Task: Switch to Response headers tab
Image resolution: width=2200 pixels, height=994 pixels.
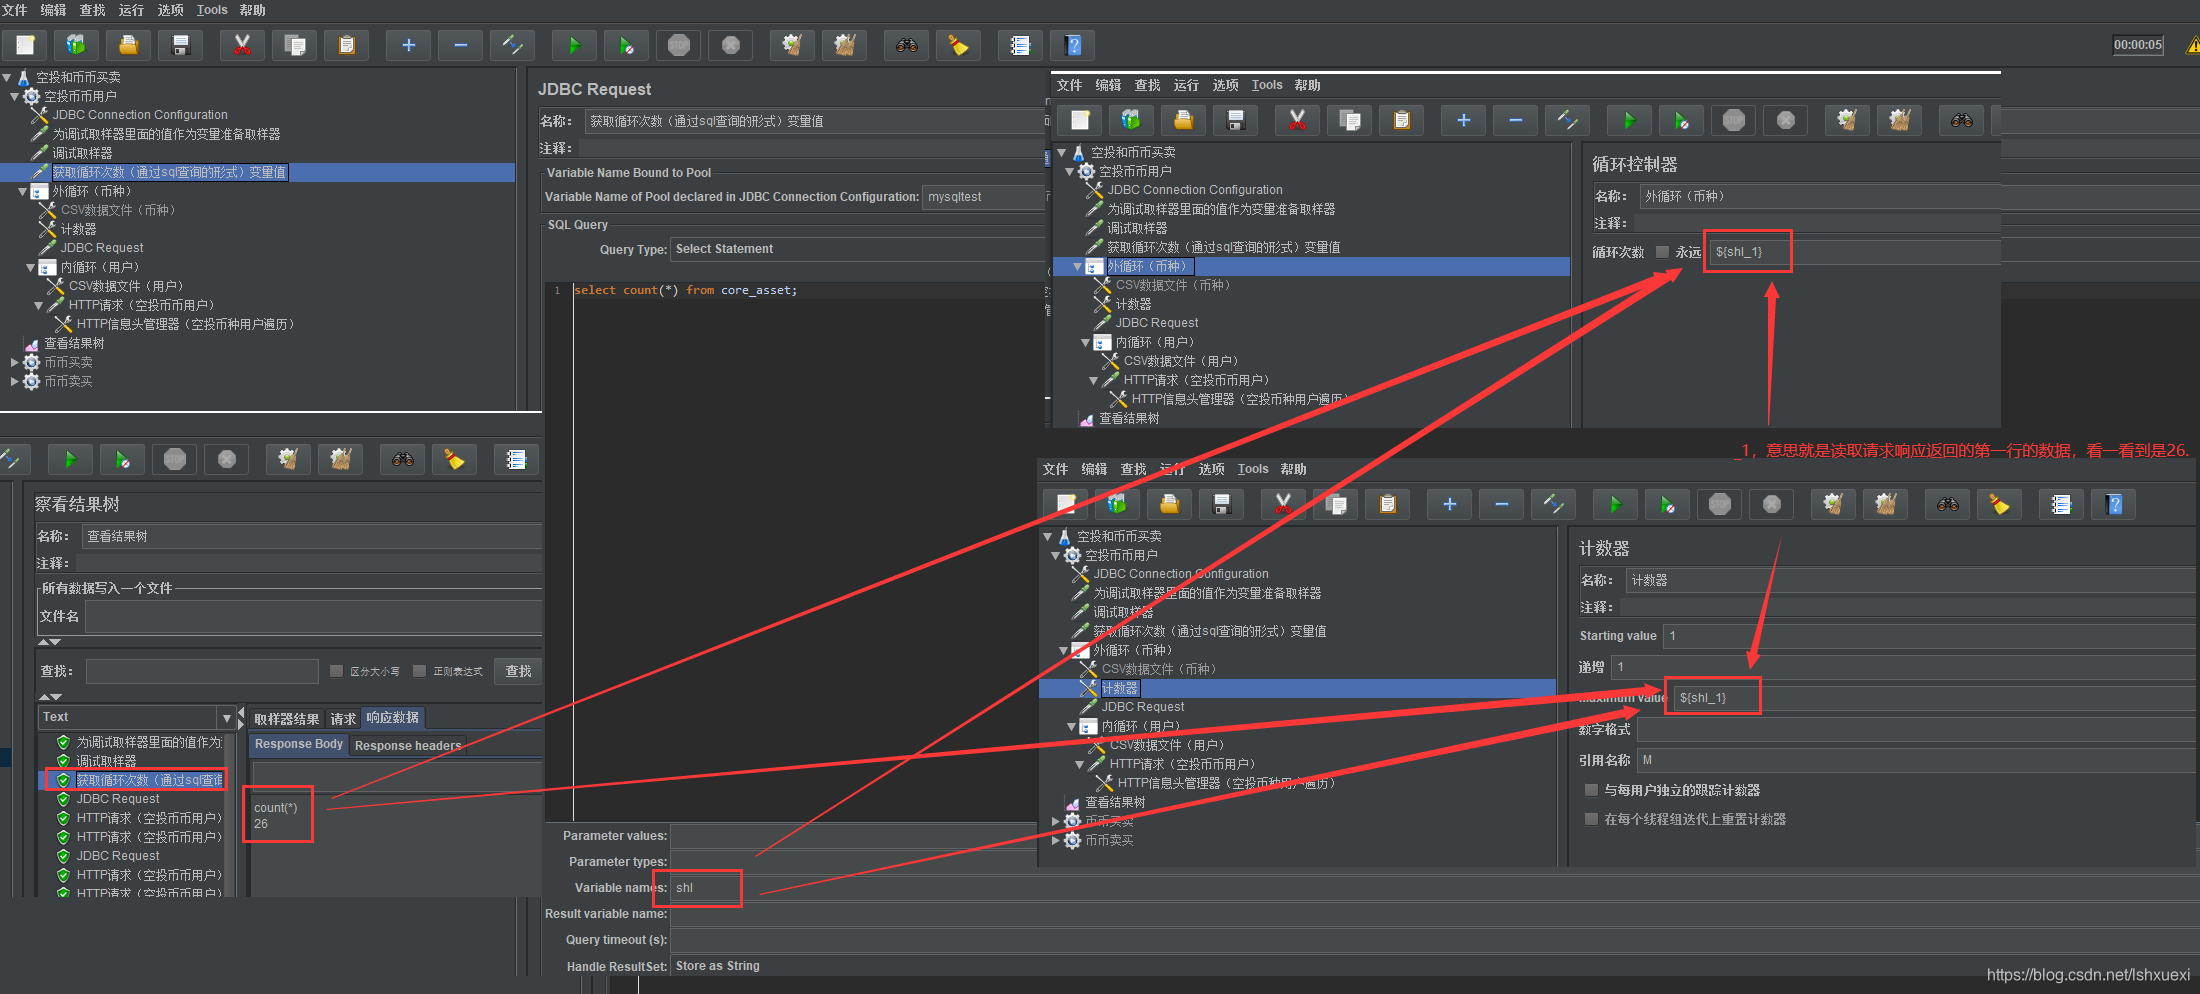Action: 408,746
